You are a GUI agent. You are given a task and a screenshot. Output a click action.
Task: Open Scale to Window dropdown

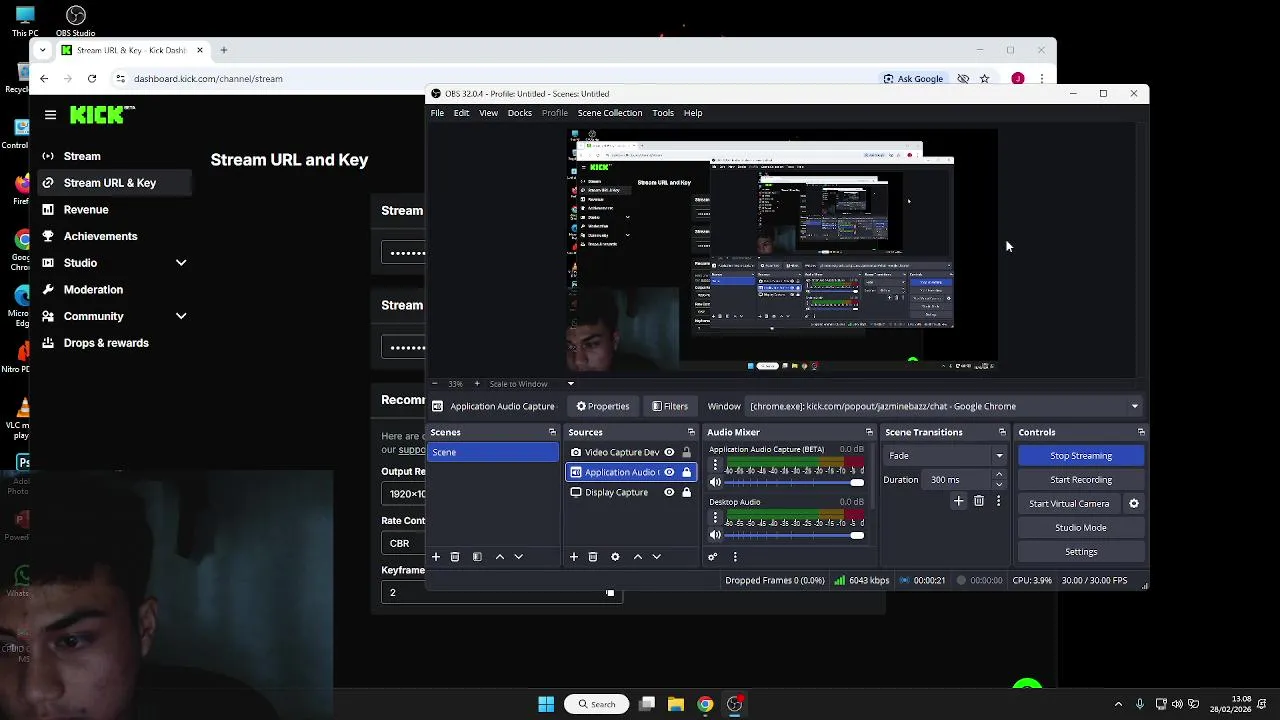(x=531, y=384)
